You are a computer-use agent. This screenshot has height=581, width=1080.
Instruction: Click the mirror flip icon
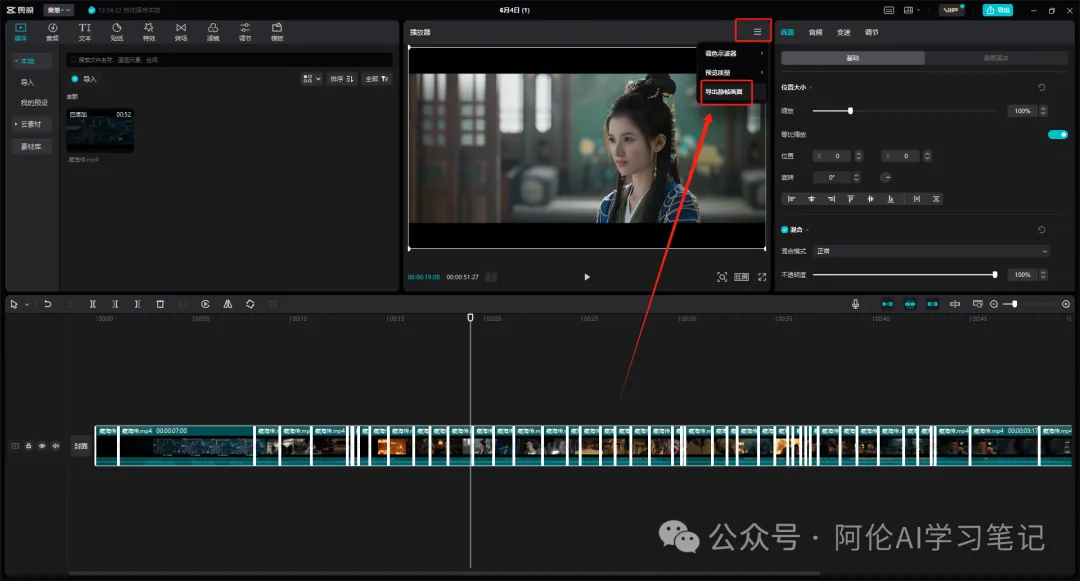click(x=227, y=304)
